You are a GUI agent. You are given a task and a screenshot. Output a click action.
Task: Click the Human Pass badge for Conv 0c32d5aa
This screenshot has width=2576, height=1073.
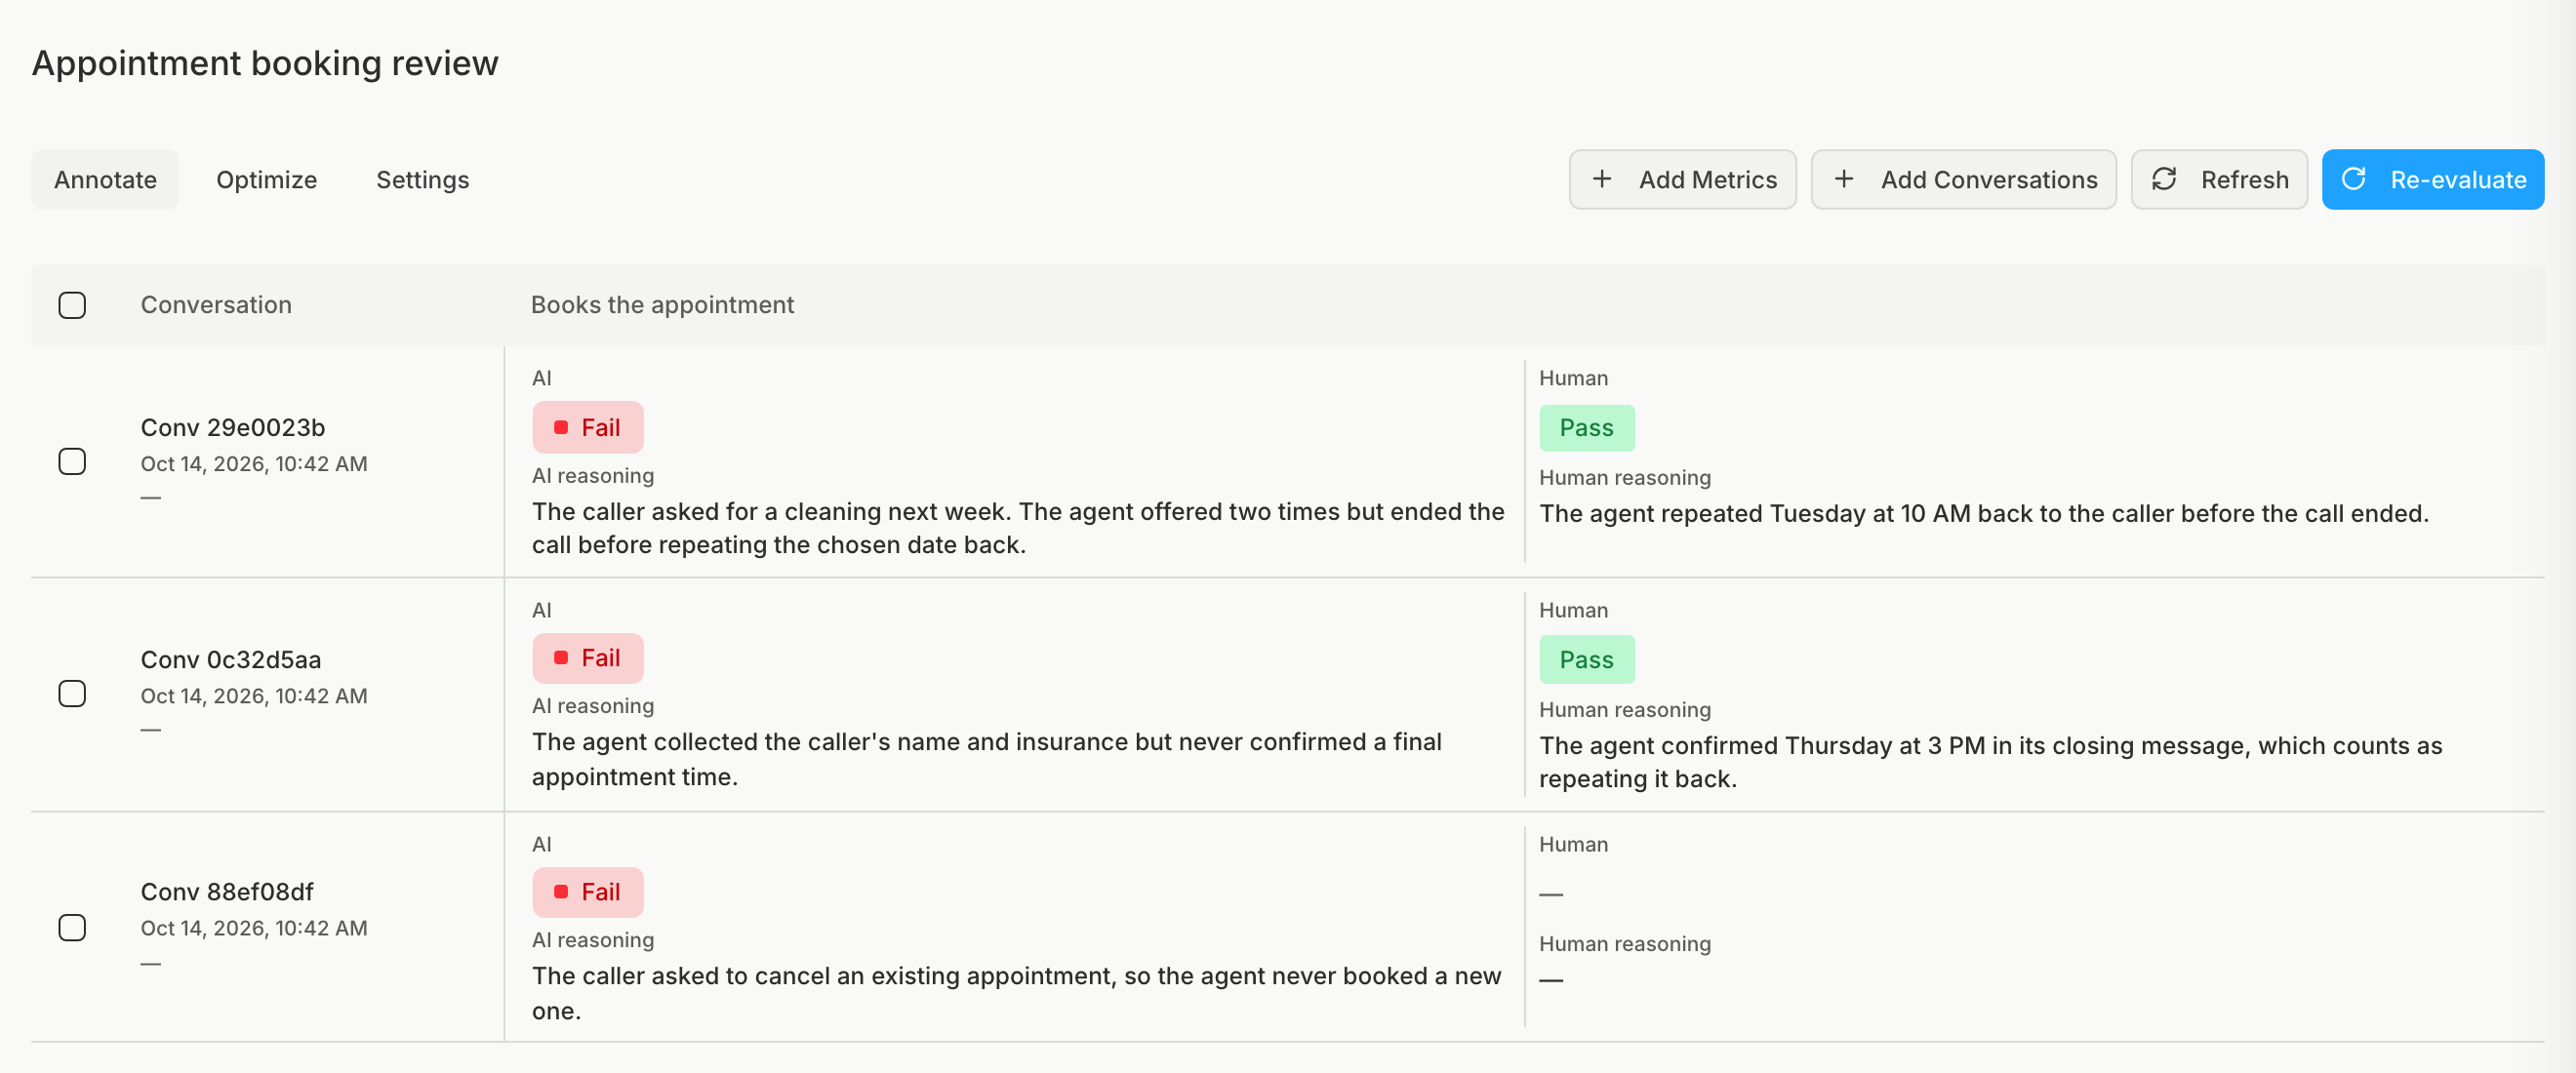coord(1587,660)
